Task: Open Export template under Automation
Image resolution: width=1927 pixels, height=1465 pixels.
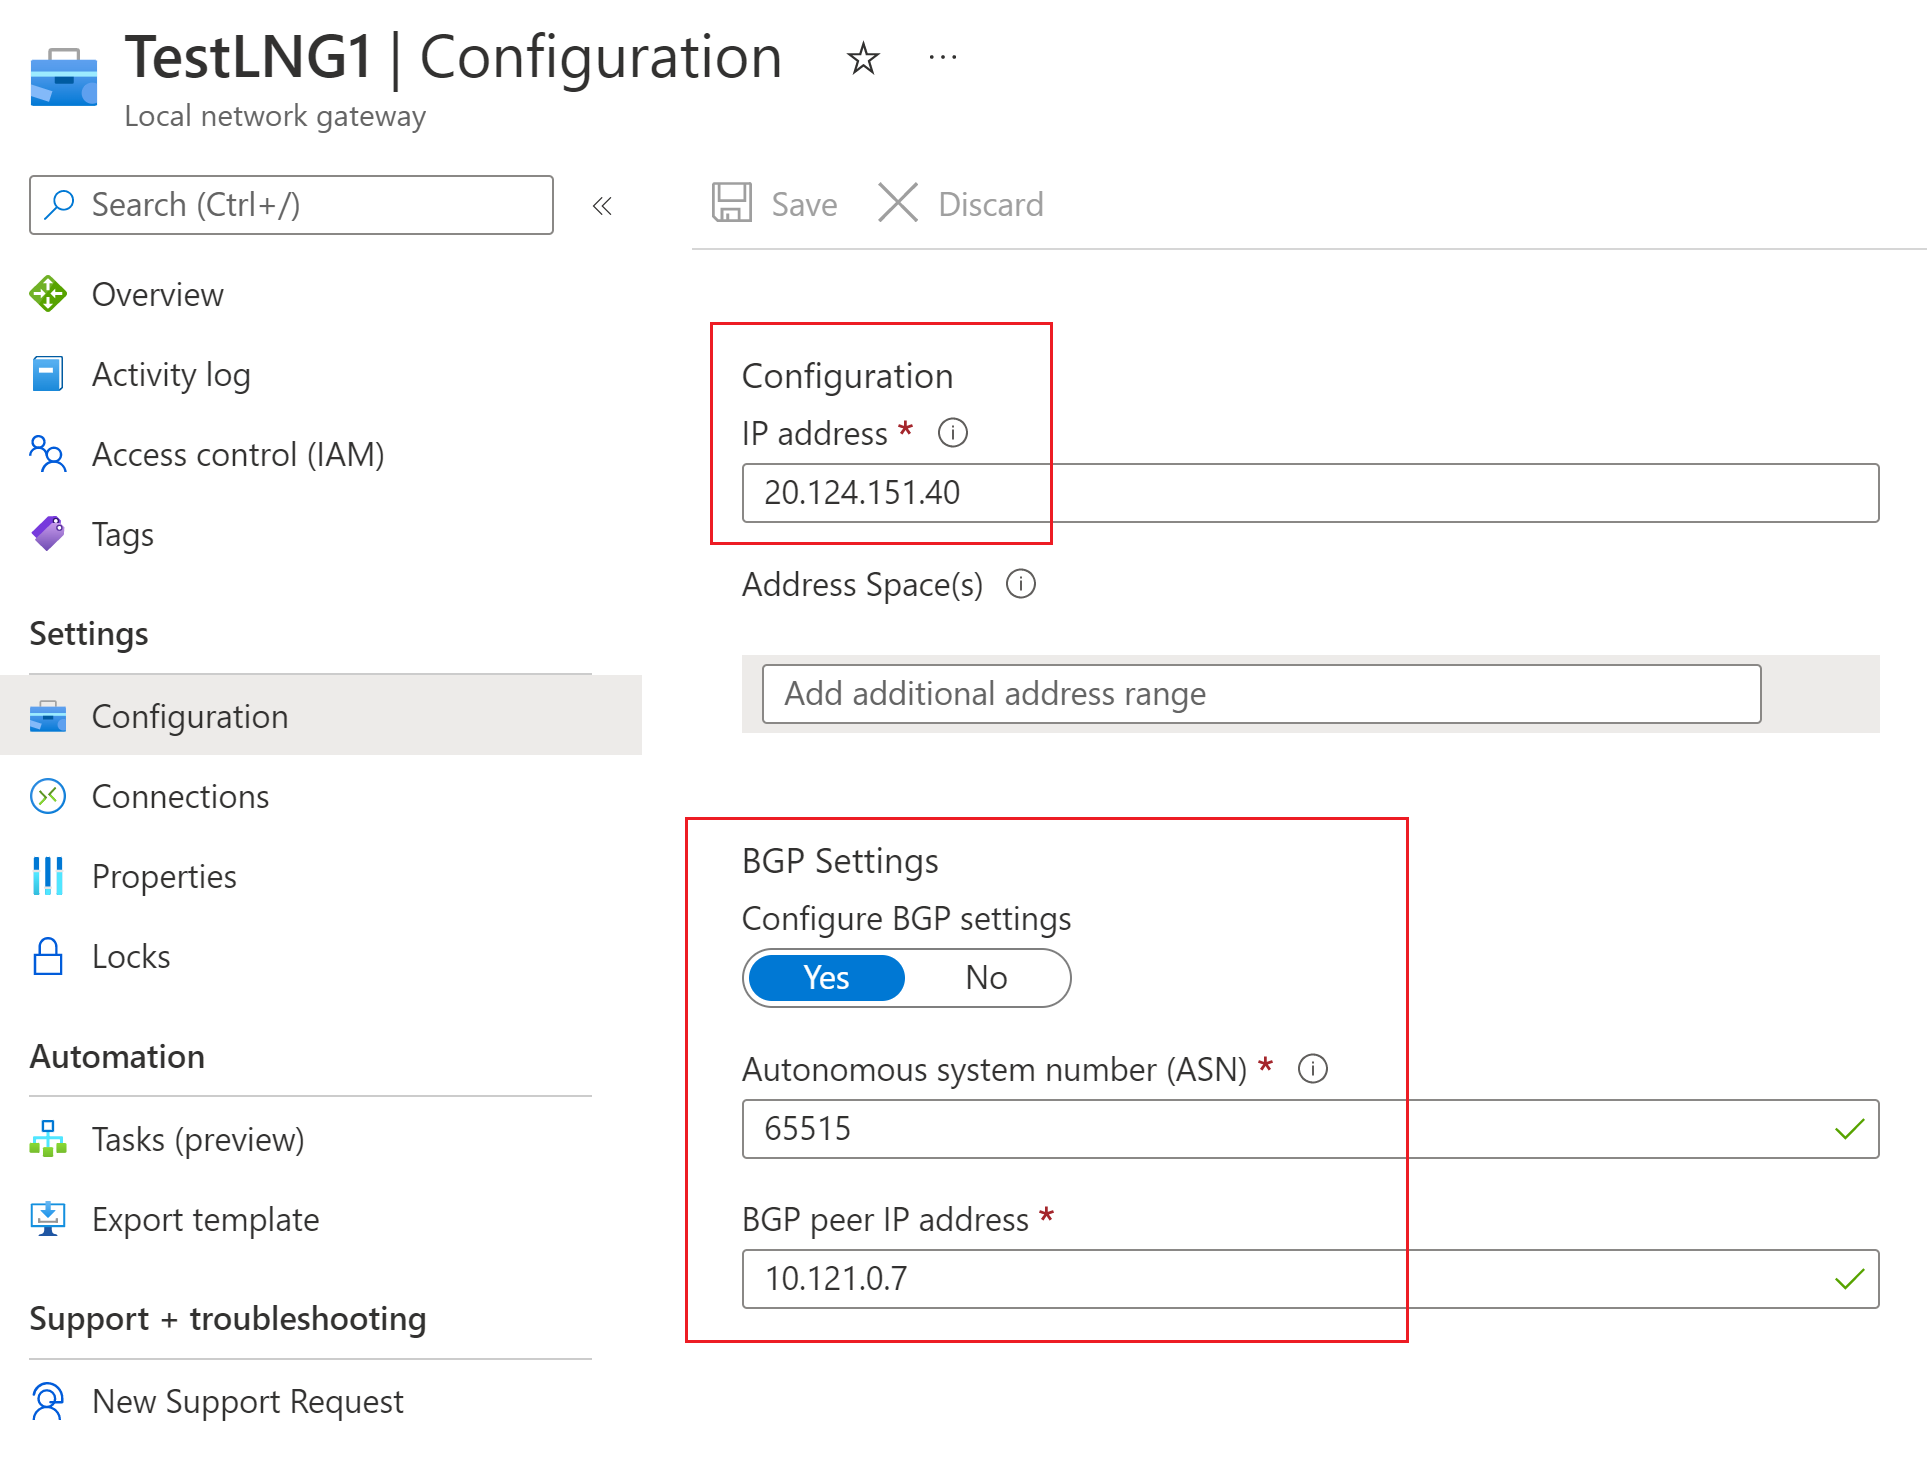Action: pos(205,1220)
